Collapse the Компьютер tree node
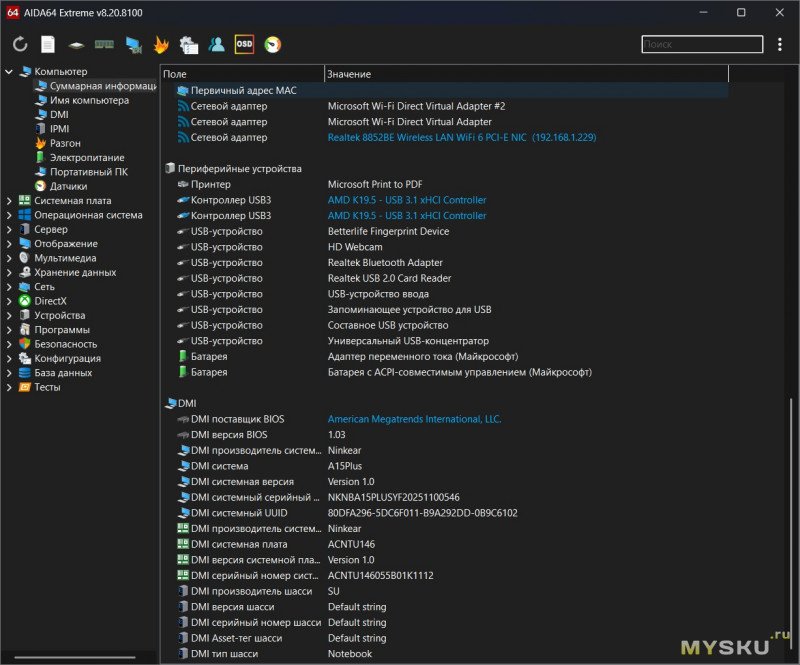Screen dimensions: 800x665 click(9, 72)
